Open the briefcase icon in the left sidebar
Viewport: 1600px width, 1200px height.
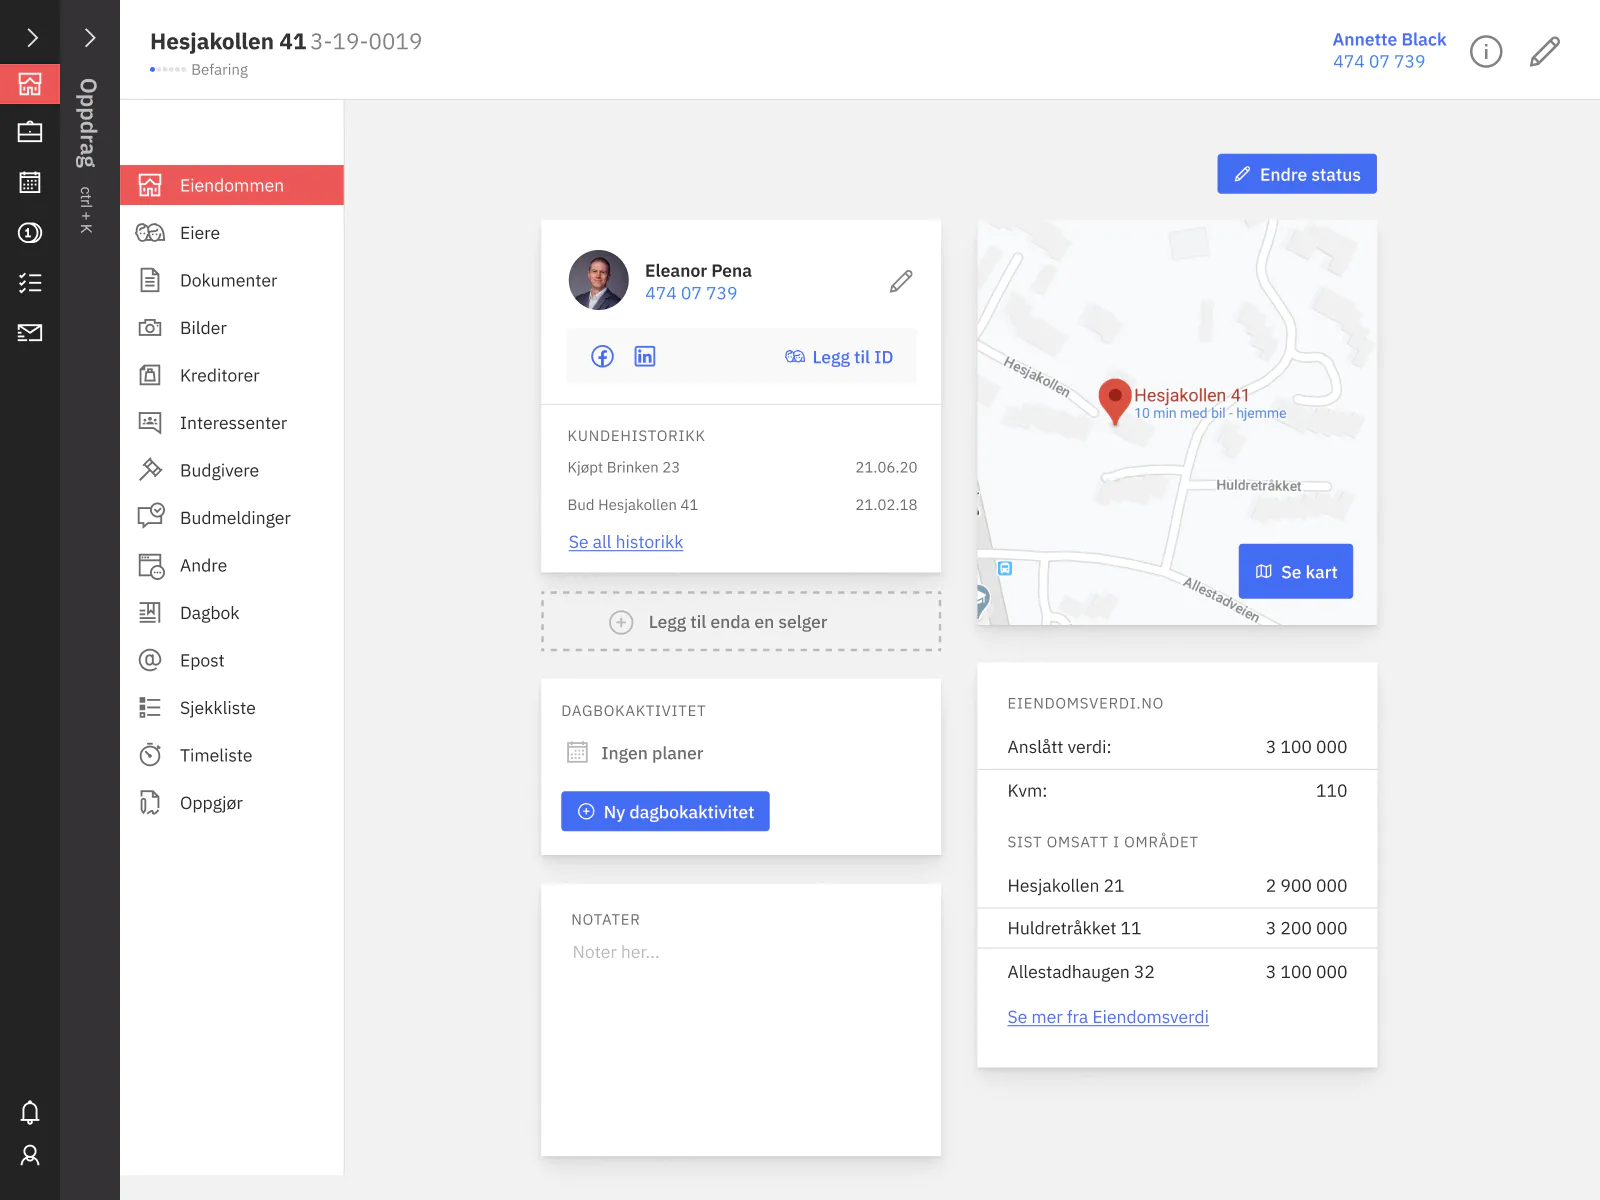tap(30, 131)
